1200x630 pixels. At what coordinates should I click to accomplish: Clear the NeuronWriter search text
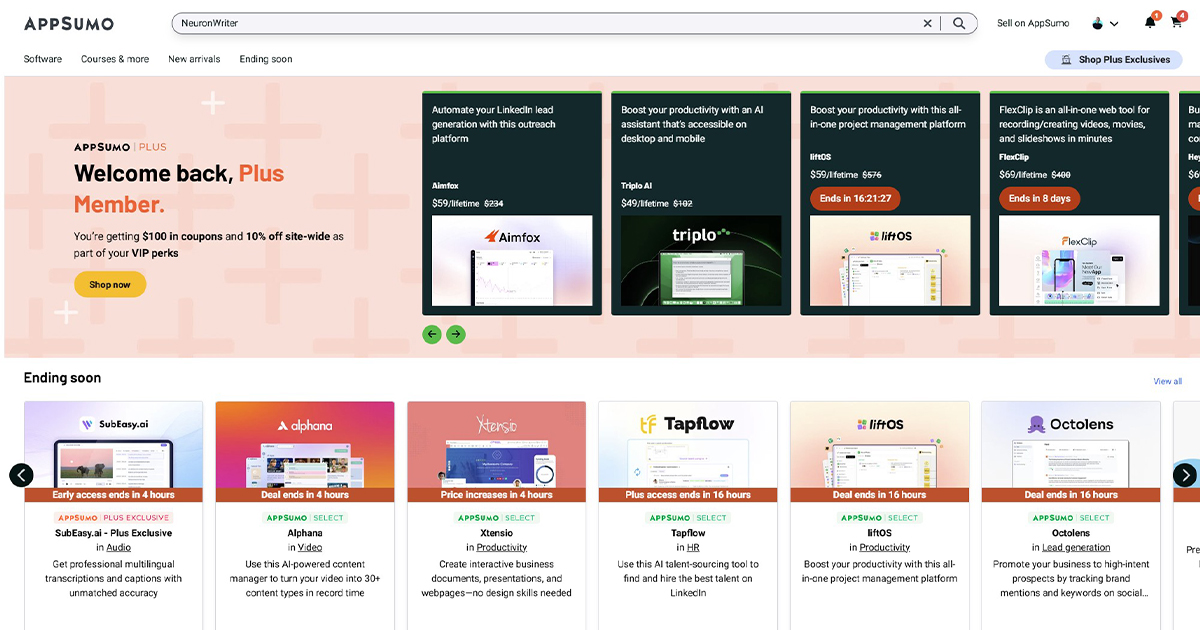pyautogui.click(x=927, y=23)
